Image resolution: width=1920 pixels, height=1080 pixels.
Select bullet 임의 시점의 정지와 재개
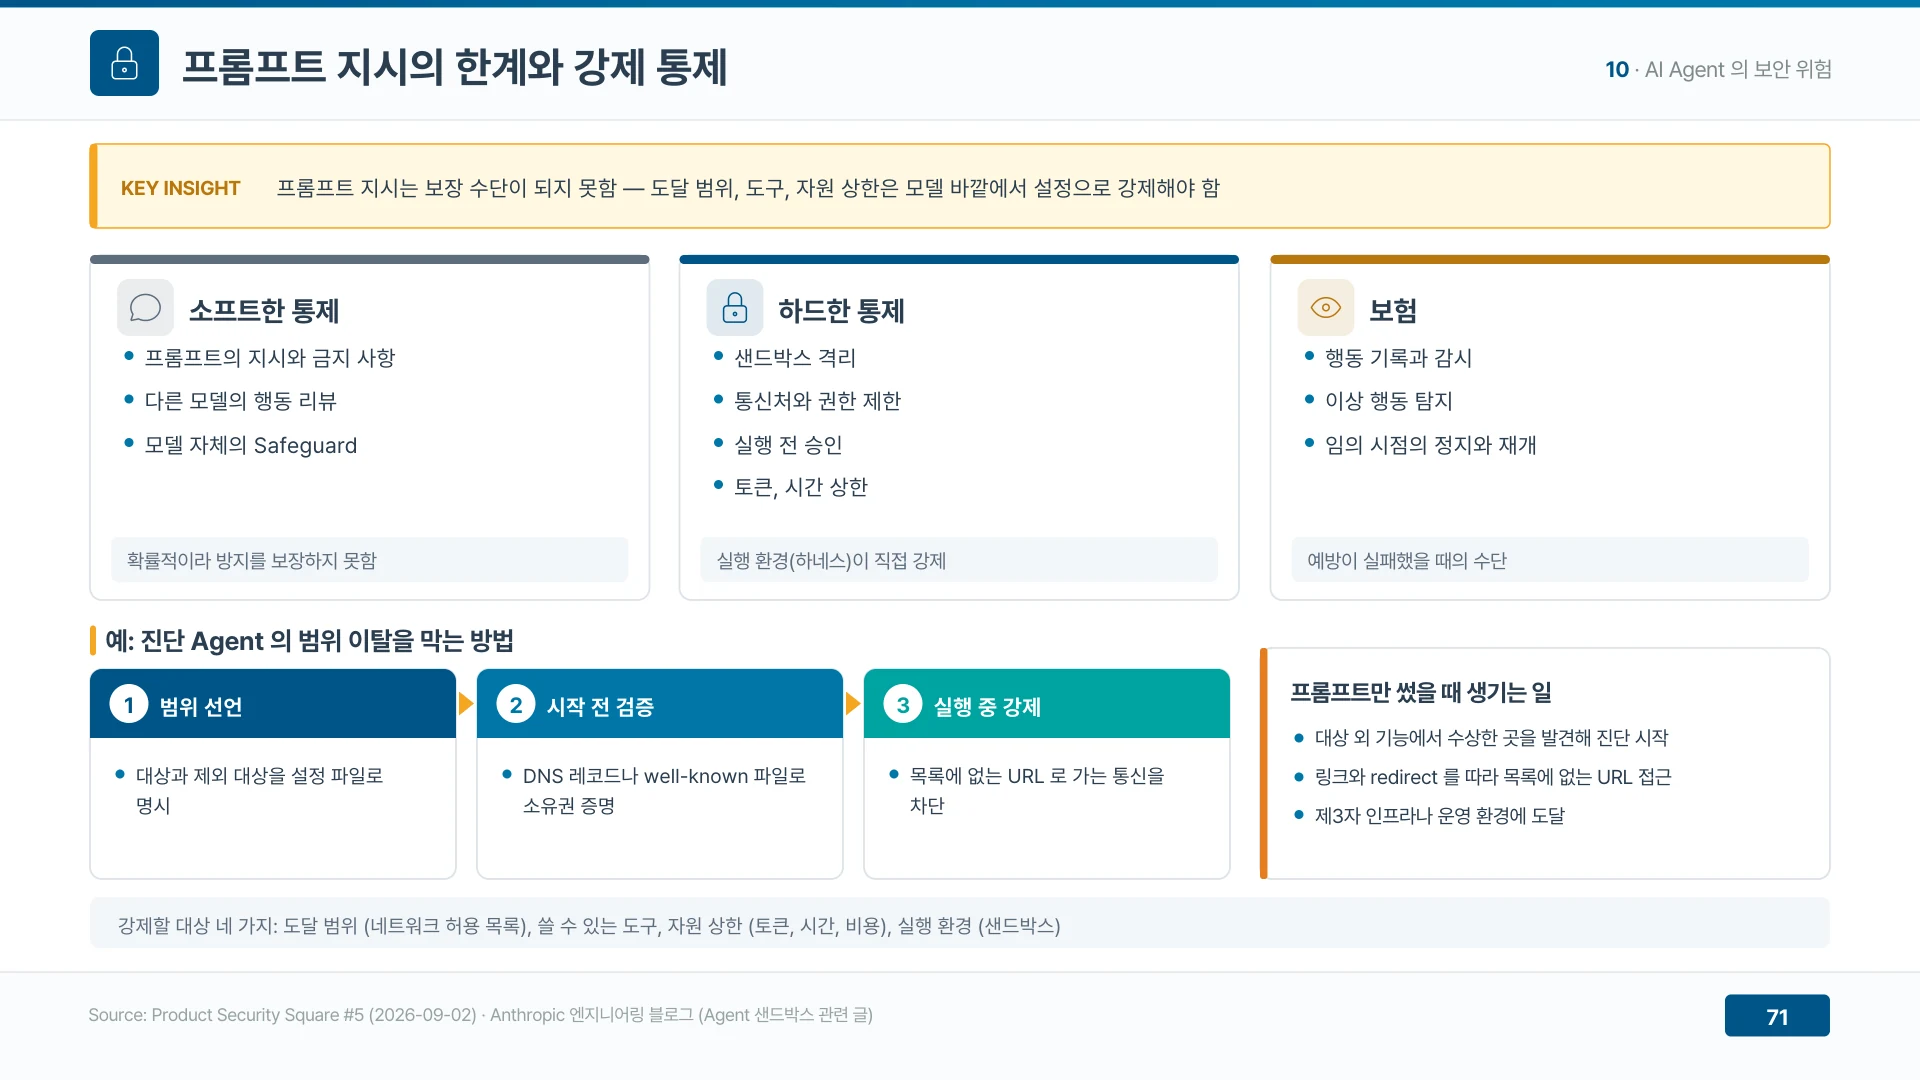[x=1431, y=445]
